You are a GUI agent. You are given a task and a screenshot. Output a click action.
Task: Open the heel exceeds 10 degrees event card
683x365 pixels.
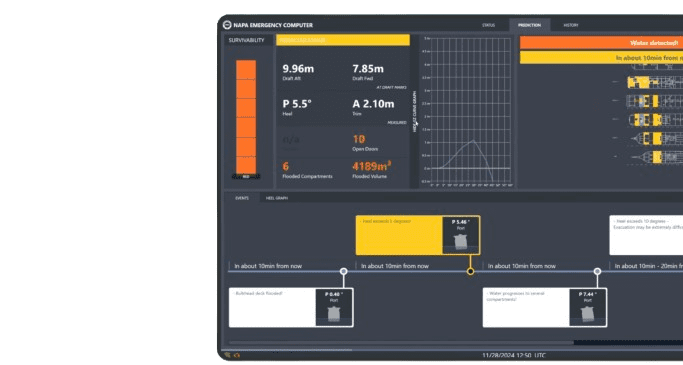point(646,235)
